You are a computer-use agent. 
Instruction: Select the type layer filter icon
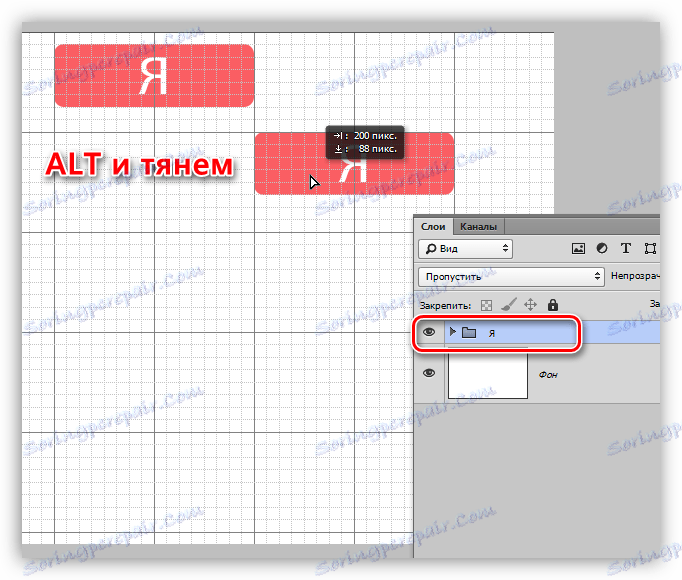(x=626, y=248)
